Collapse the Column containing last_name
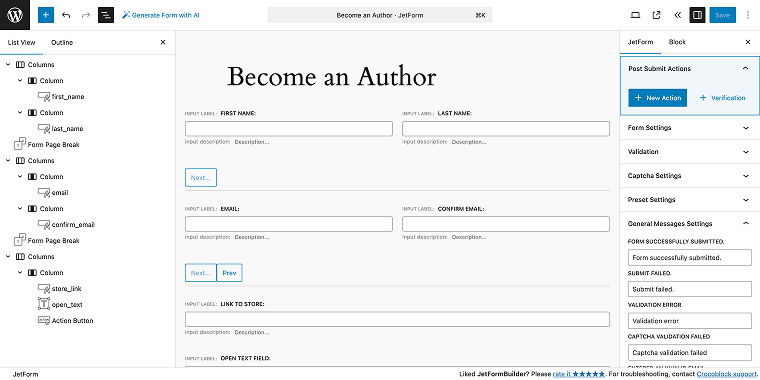Viewport: 760px width, 380px height. pos(20,112)
